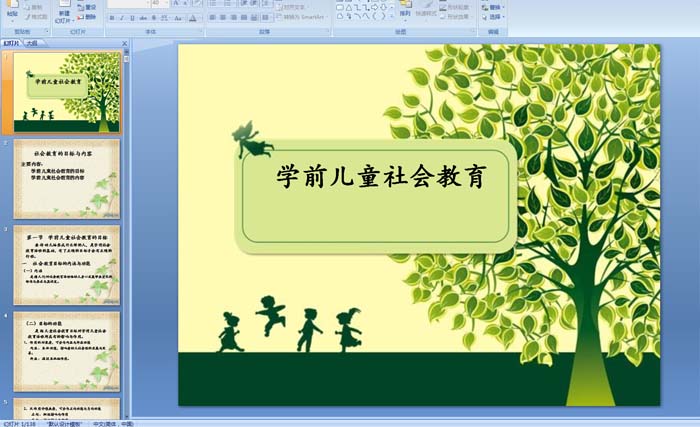Screen dimensions: 700x427
Task: Click the slide counter in status bar
Action: (x=20, y=424)
